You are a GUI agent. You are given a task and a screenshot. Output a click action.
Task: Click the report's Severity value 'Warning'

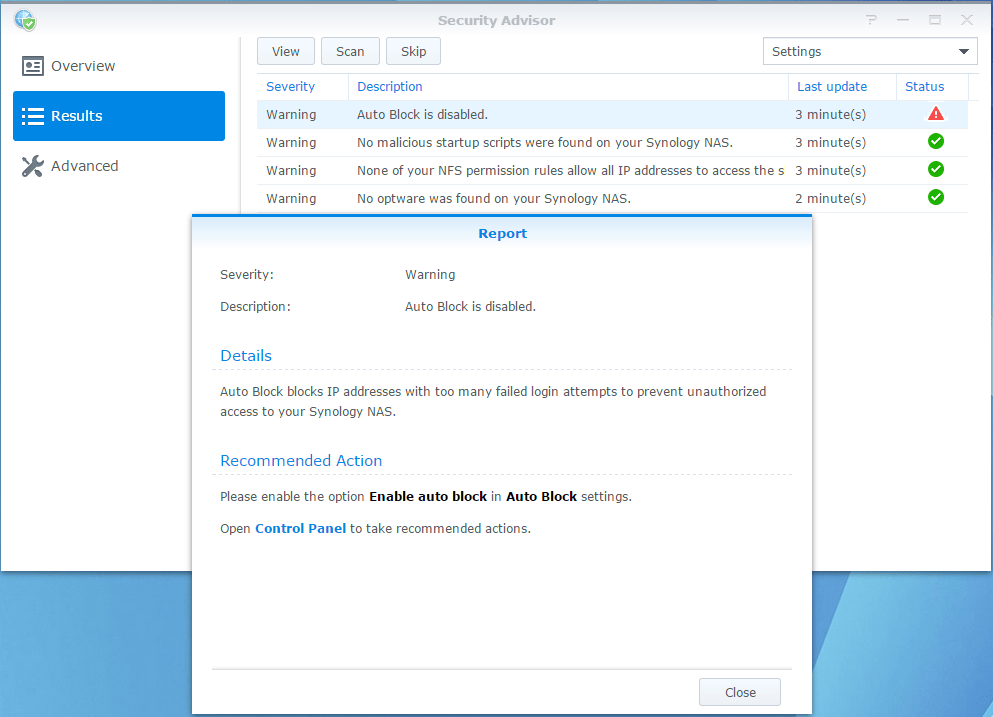point(430,275)
